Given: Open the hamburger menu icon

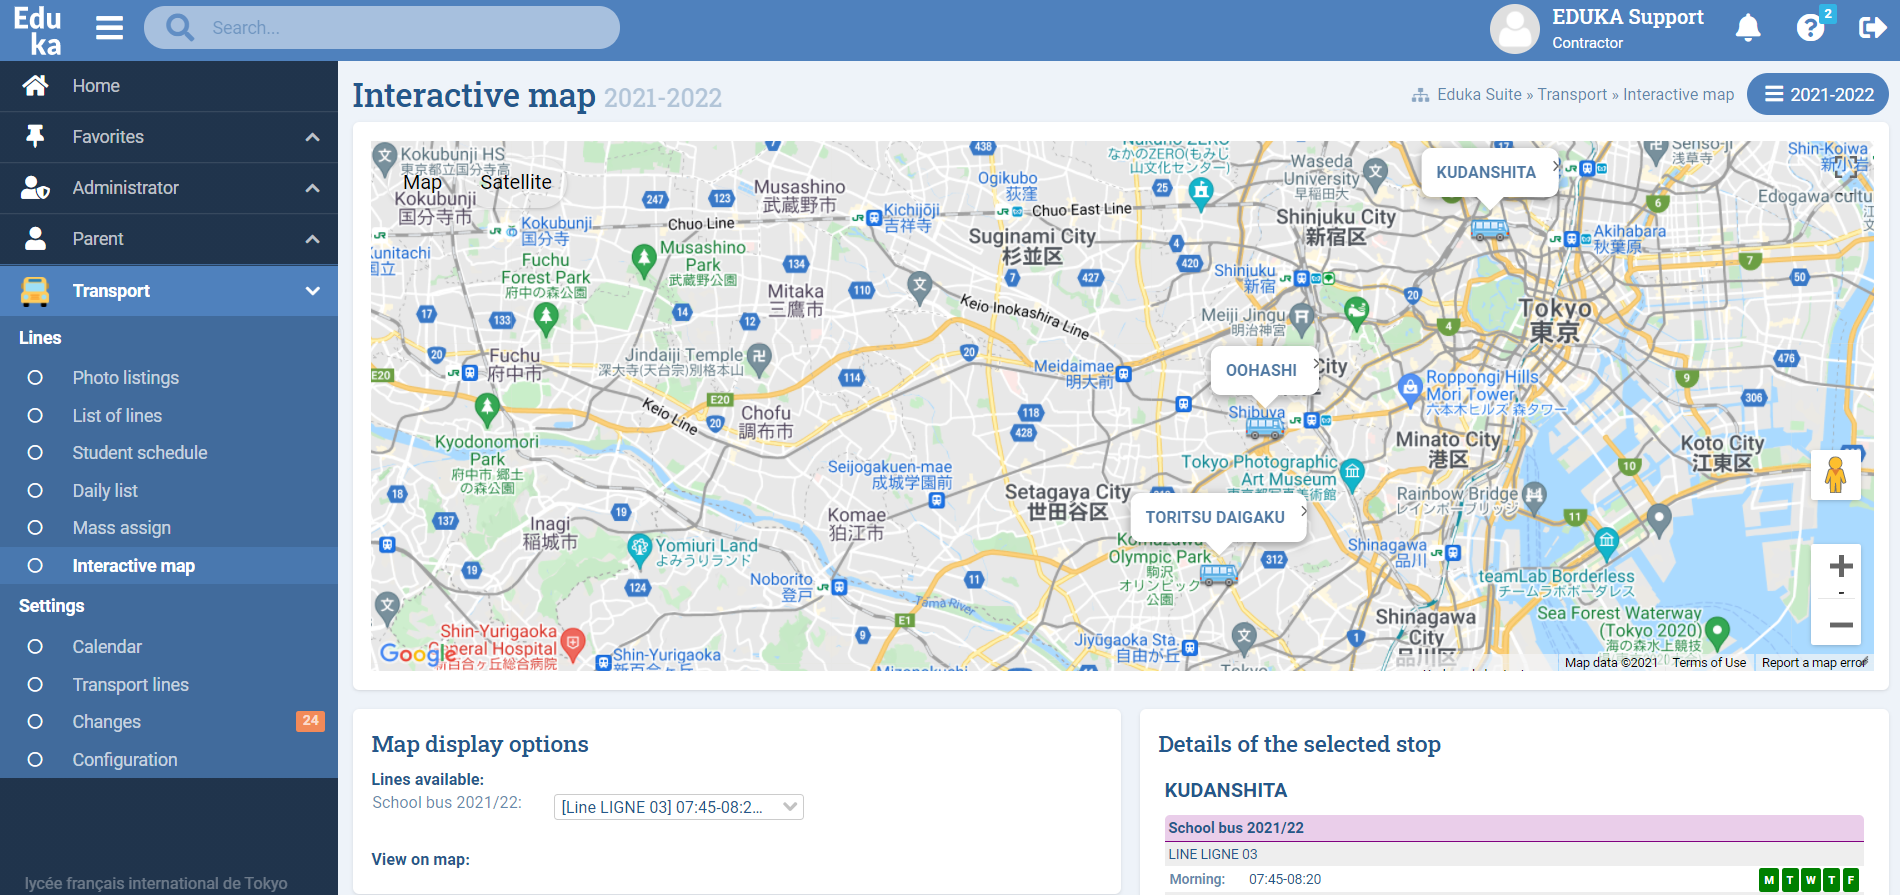Looking at the screenshot, I should click(109, 28).
